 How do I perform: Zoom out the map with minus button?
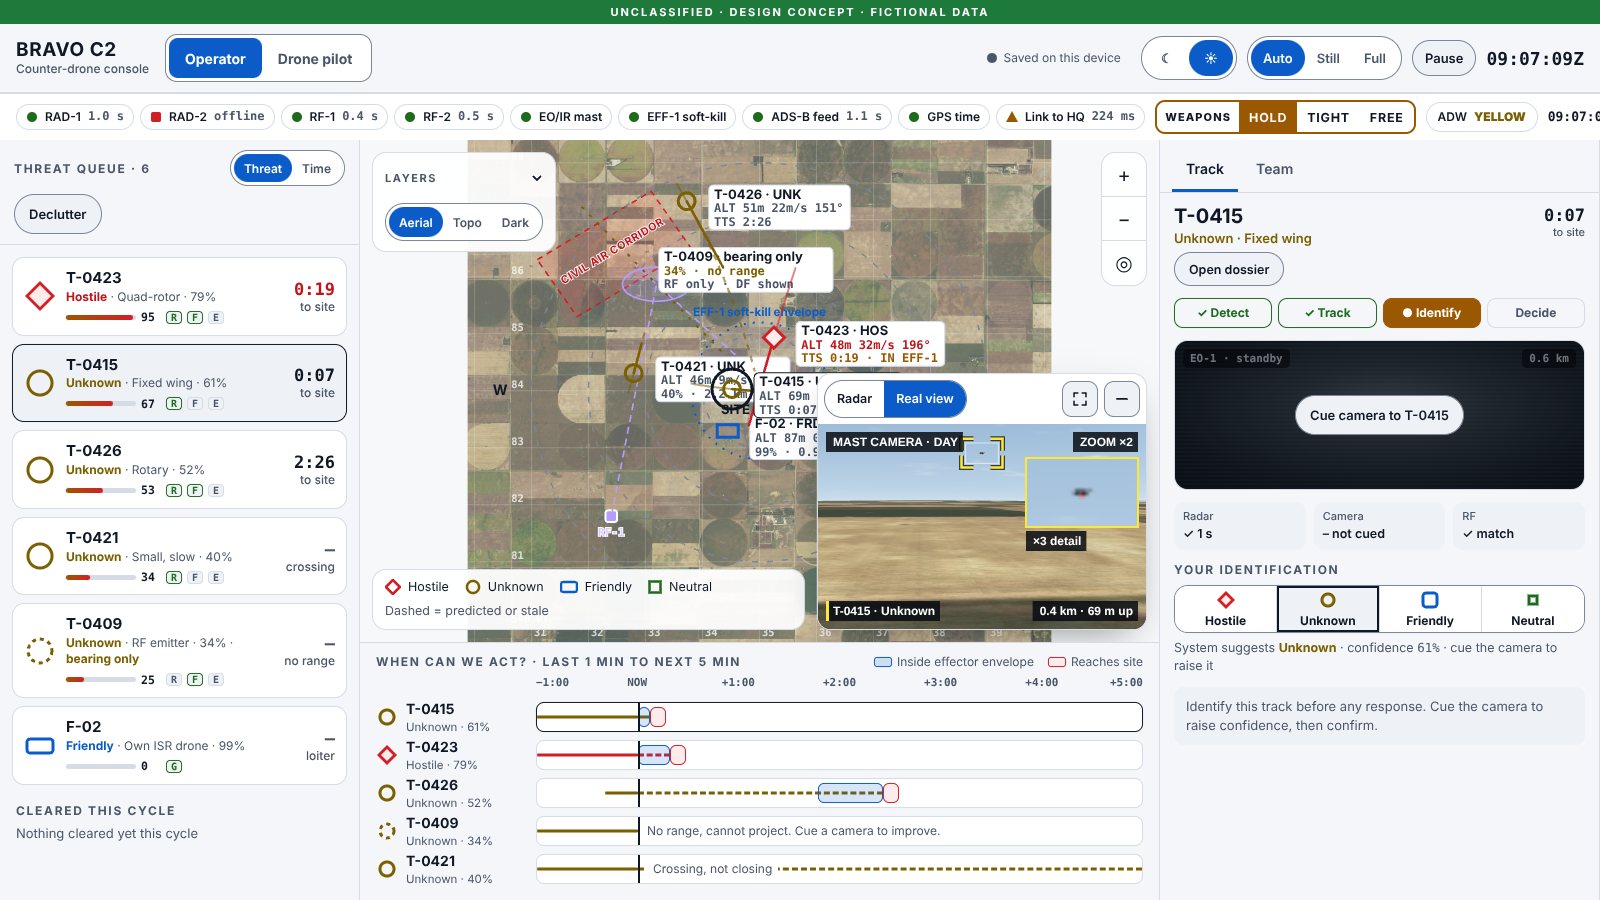(1124, 220)
